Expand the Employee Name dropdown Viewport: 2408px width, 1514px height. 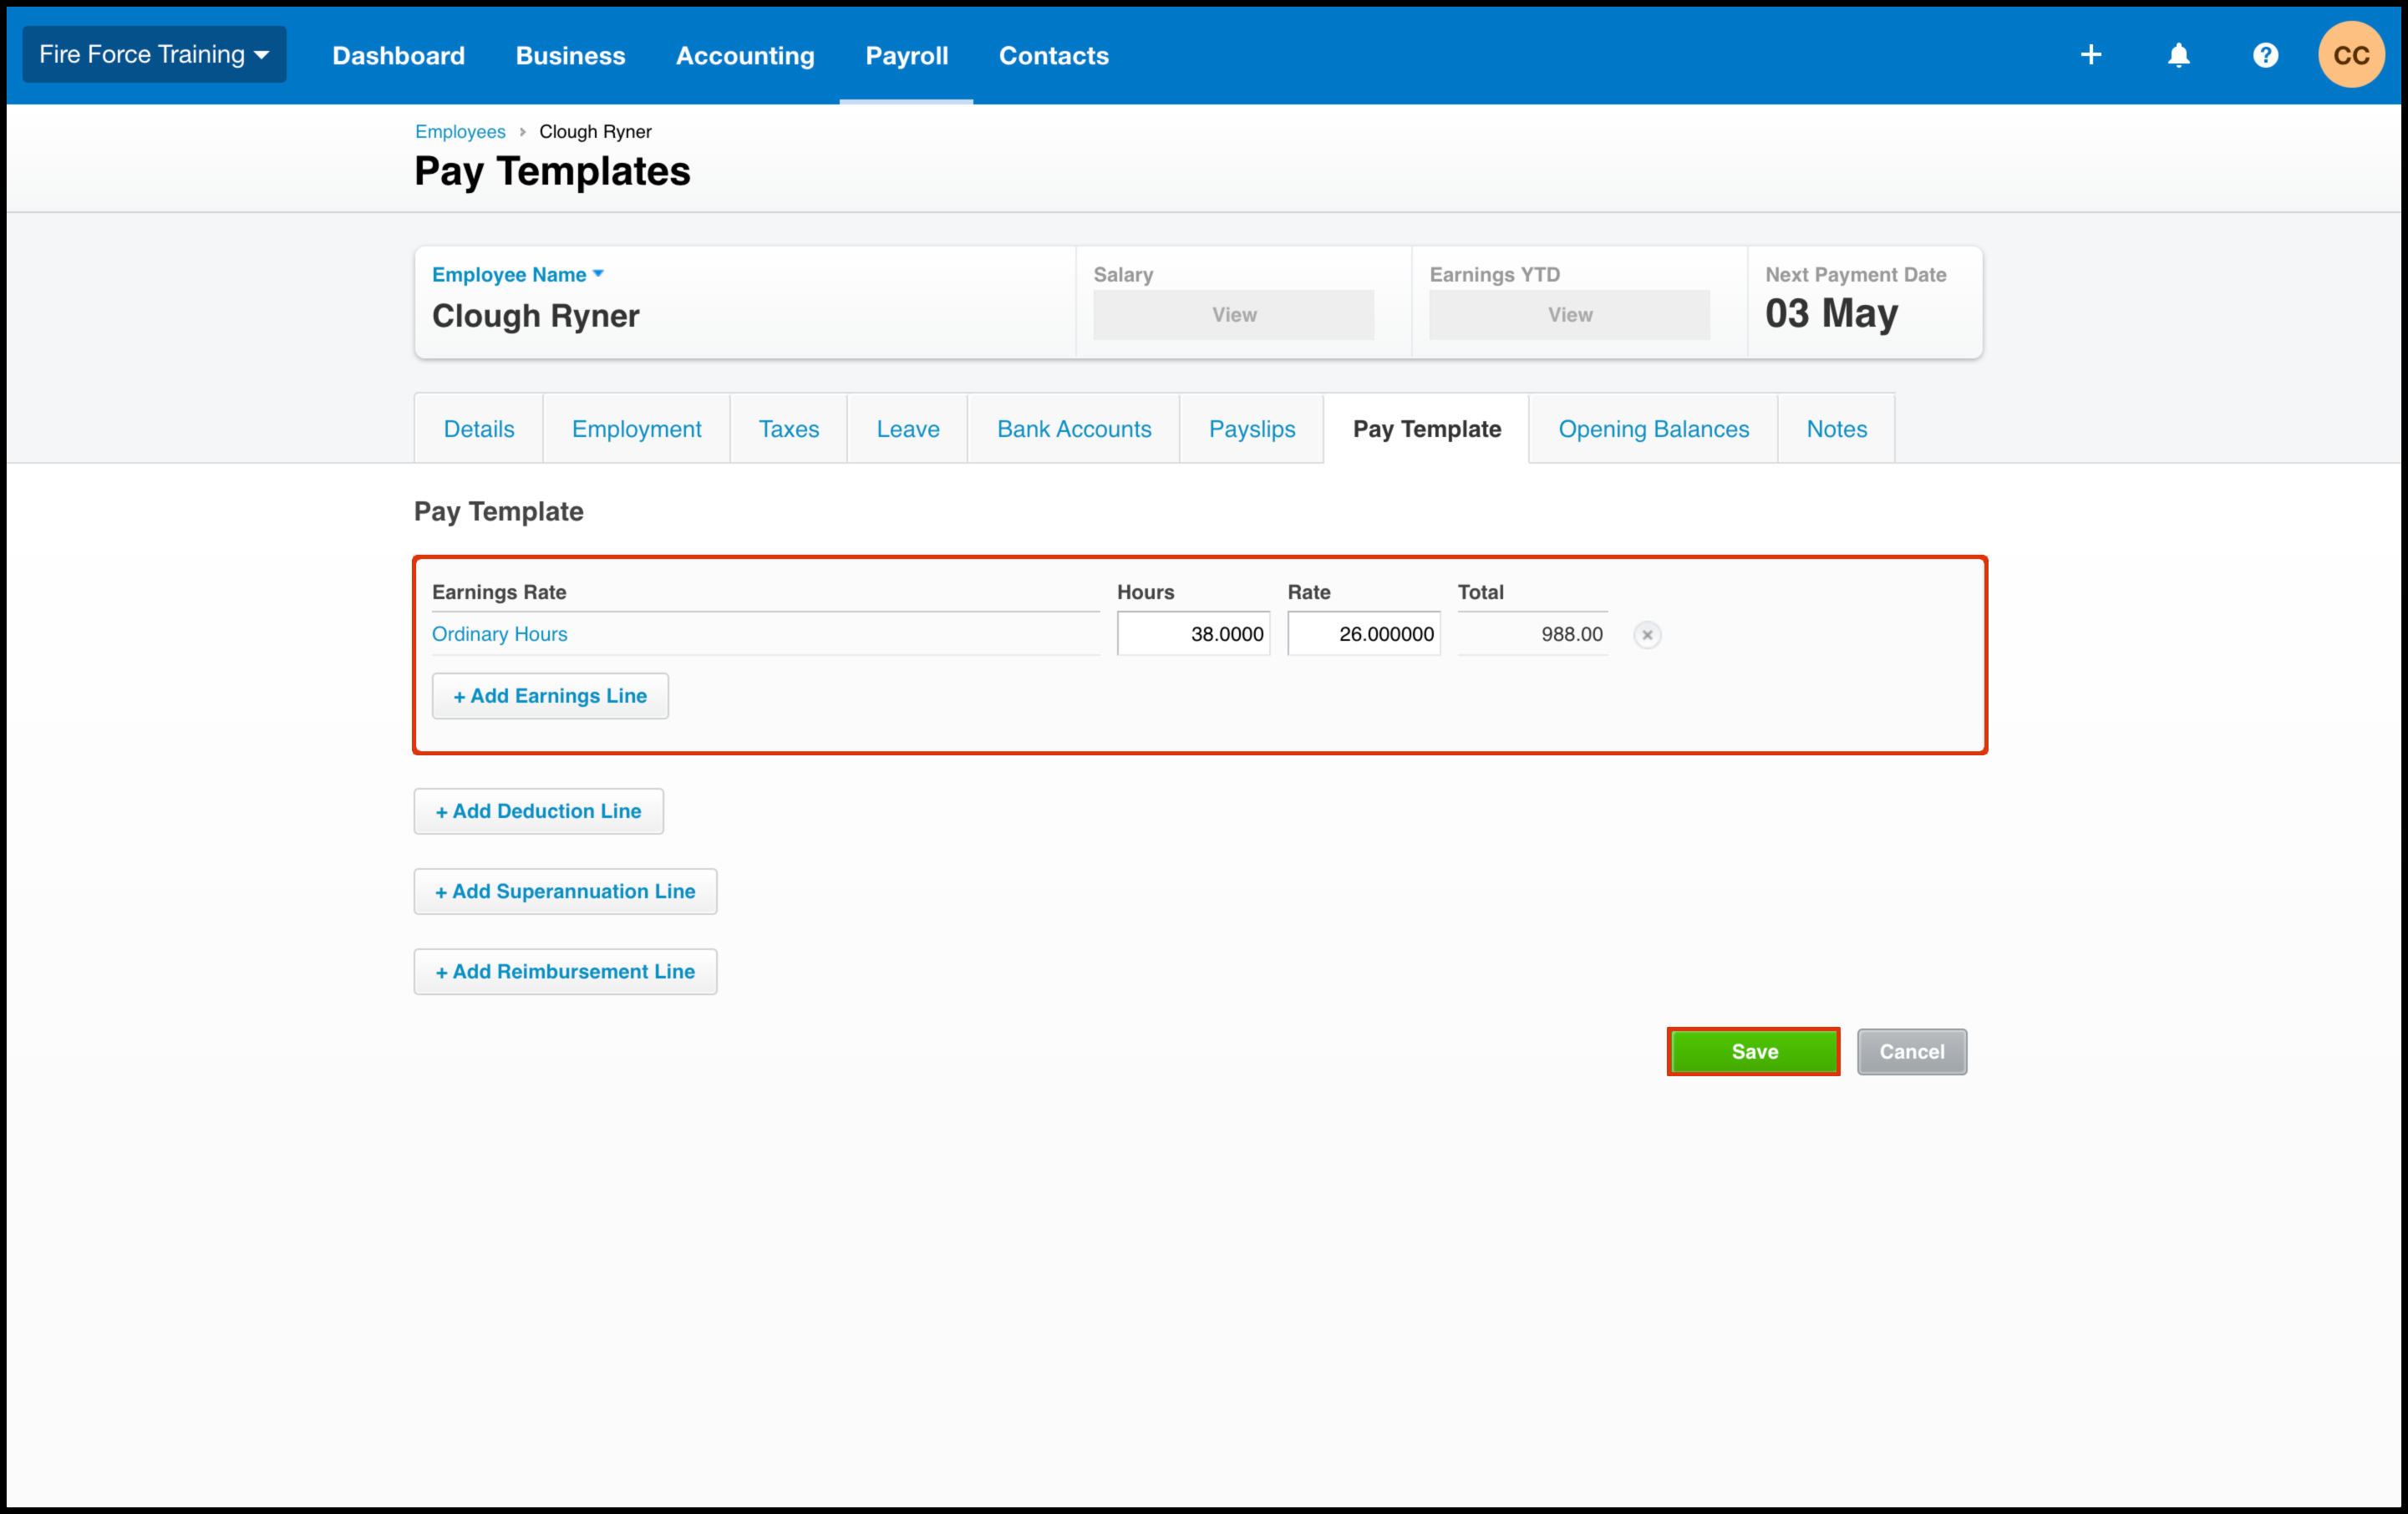click(517, 274)
